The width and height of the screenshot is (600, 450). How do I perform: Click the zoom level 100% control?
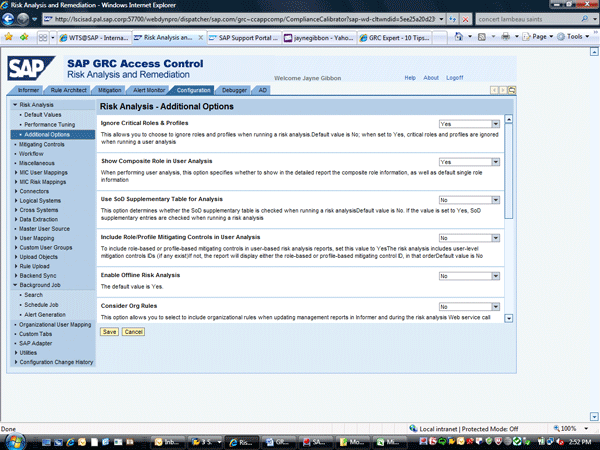click(x=570, y=429)
